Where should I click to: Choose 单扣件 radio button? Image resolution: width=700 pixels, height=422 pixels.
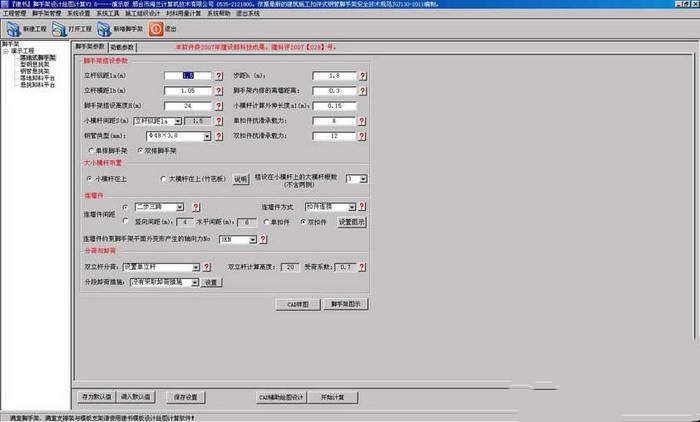point(267,222)
